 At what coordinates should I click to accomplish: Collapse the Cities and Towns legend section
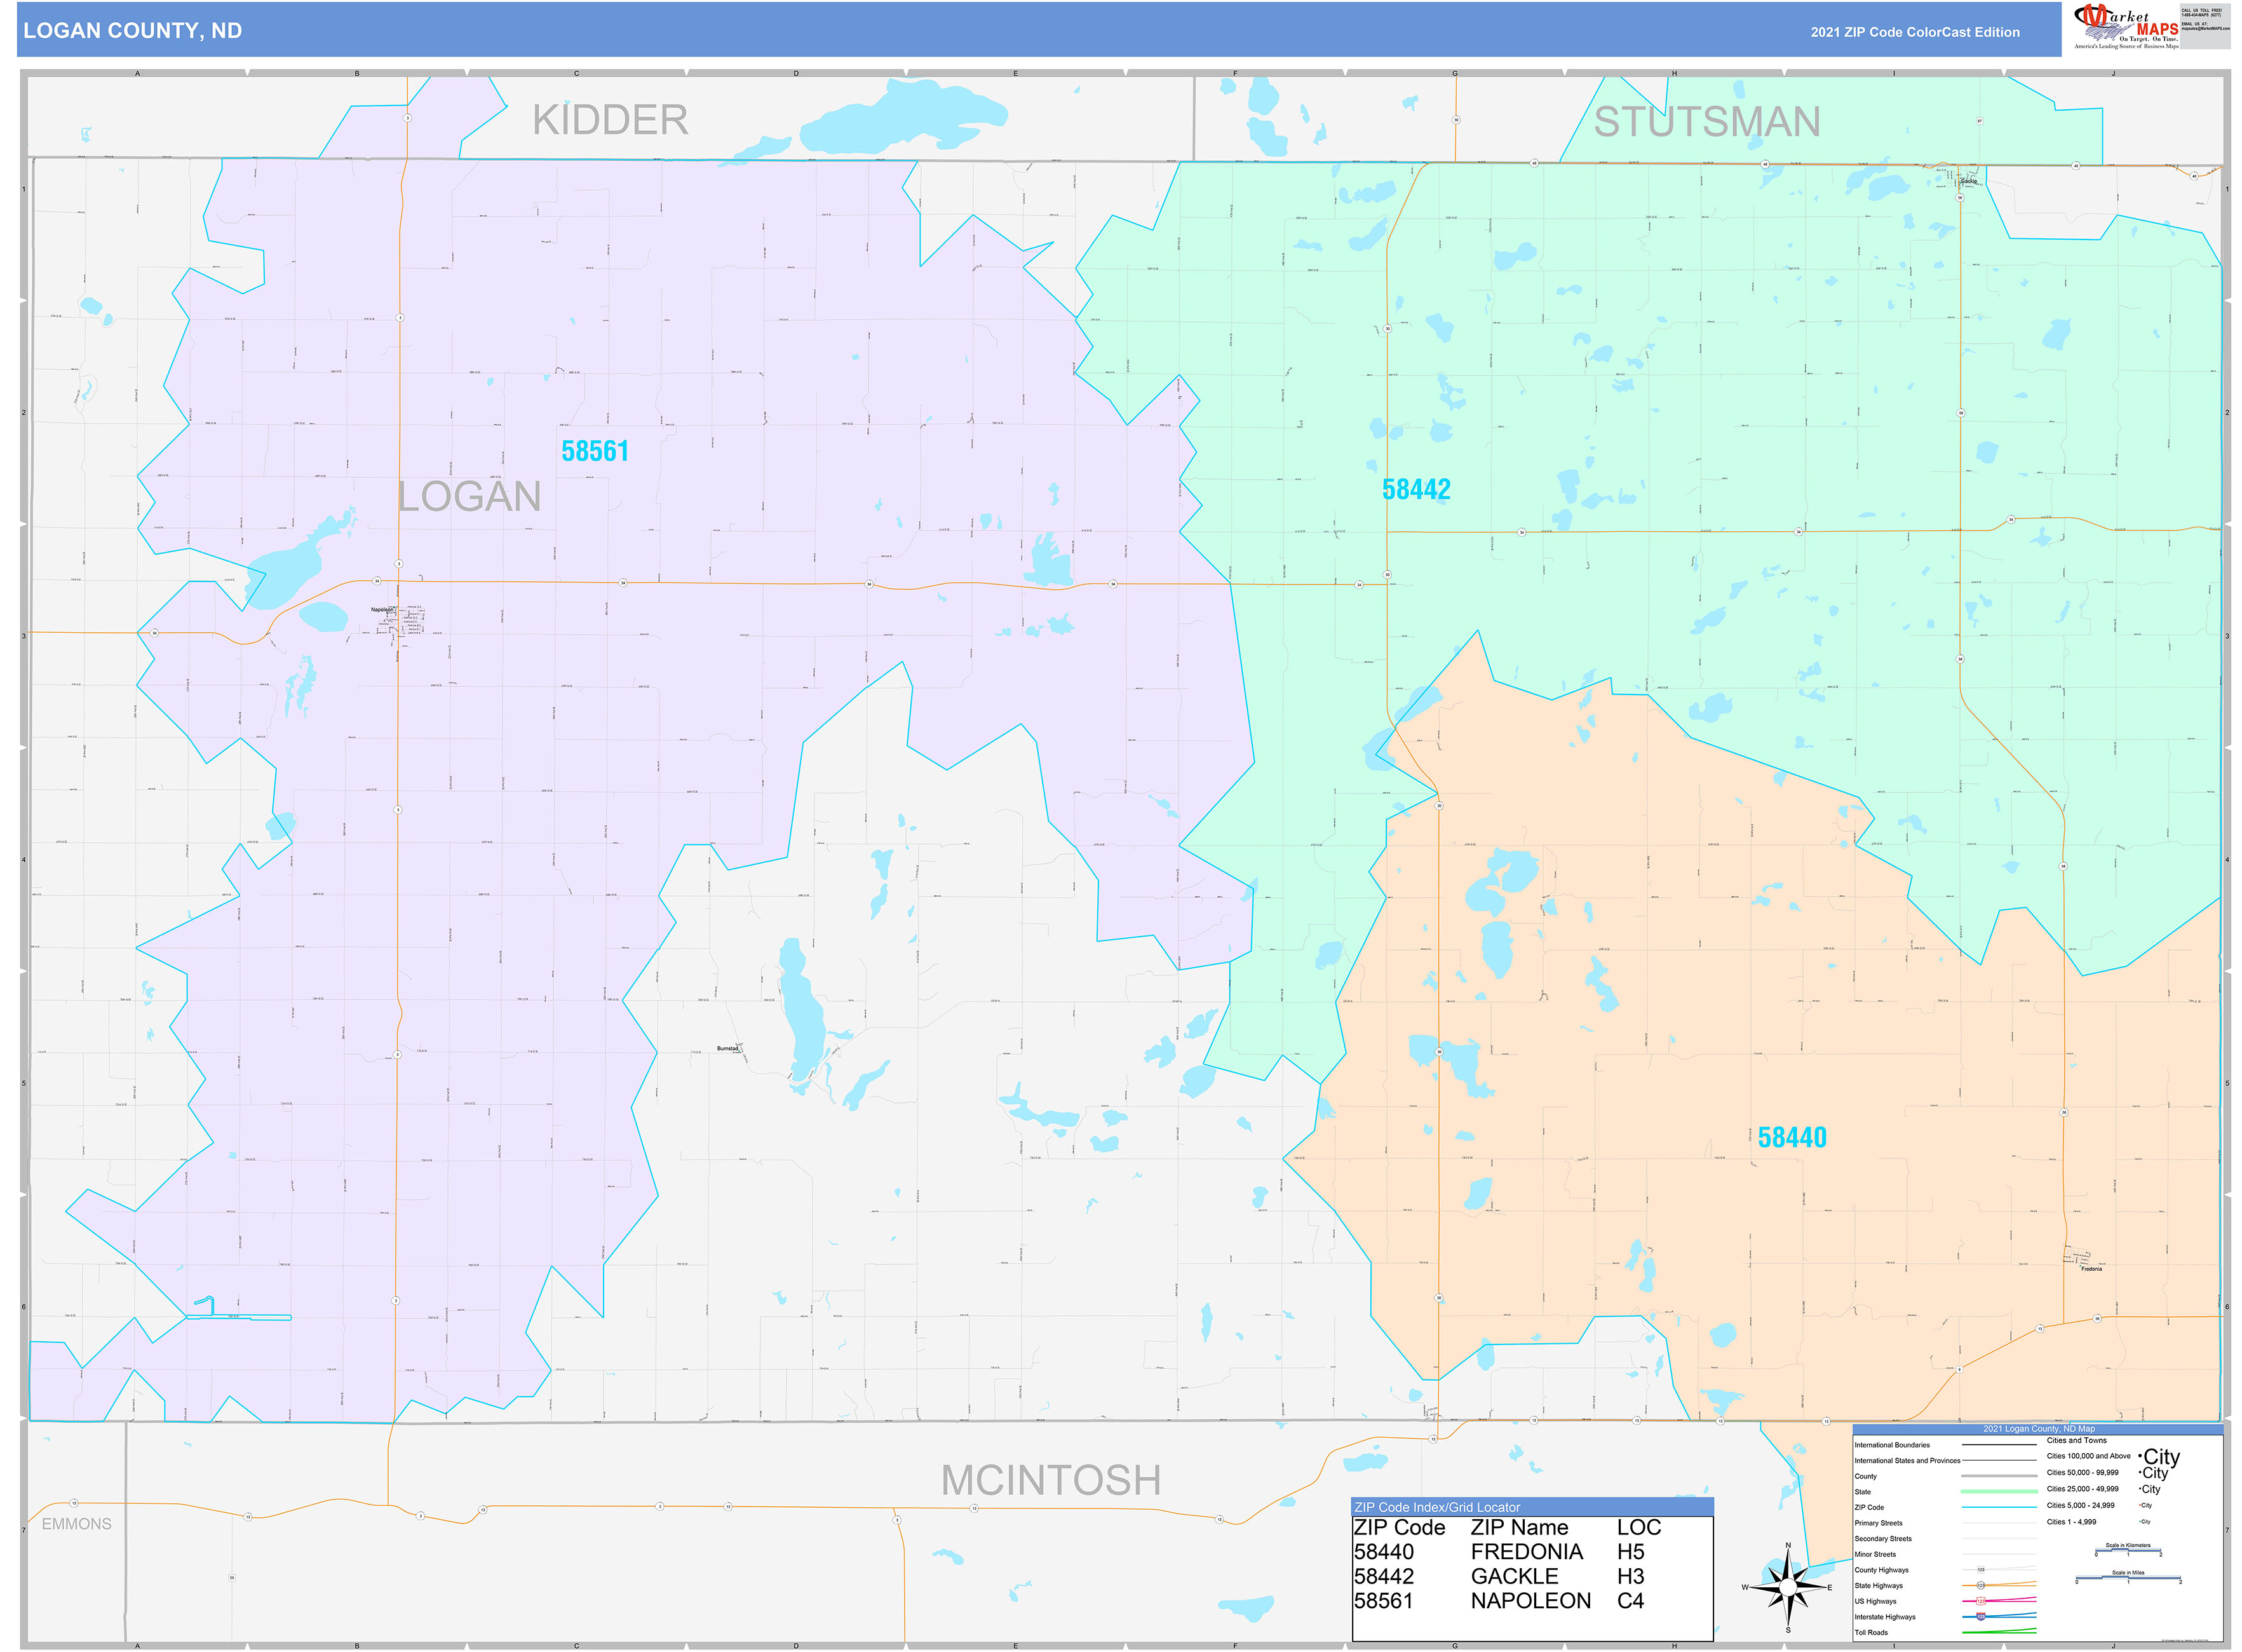coord(2077,1440)
